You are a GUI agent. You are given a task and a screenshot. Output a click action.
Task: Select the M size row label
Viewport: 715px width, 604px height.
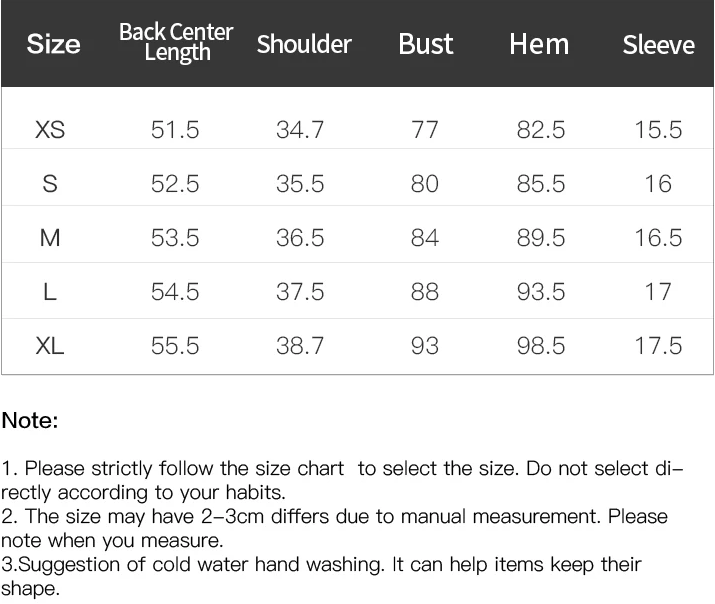pyautogui.click(x=50, y=237)
